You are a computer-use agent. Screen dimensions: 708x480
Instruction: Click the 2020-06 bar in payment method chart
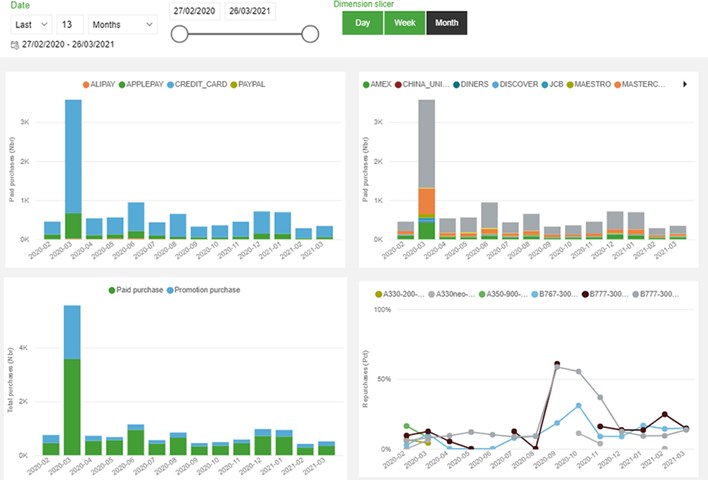(136, 220)
